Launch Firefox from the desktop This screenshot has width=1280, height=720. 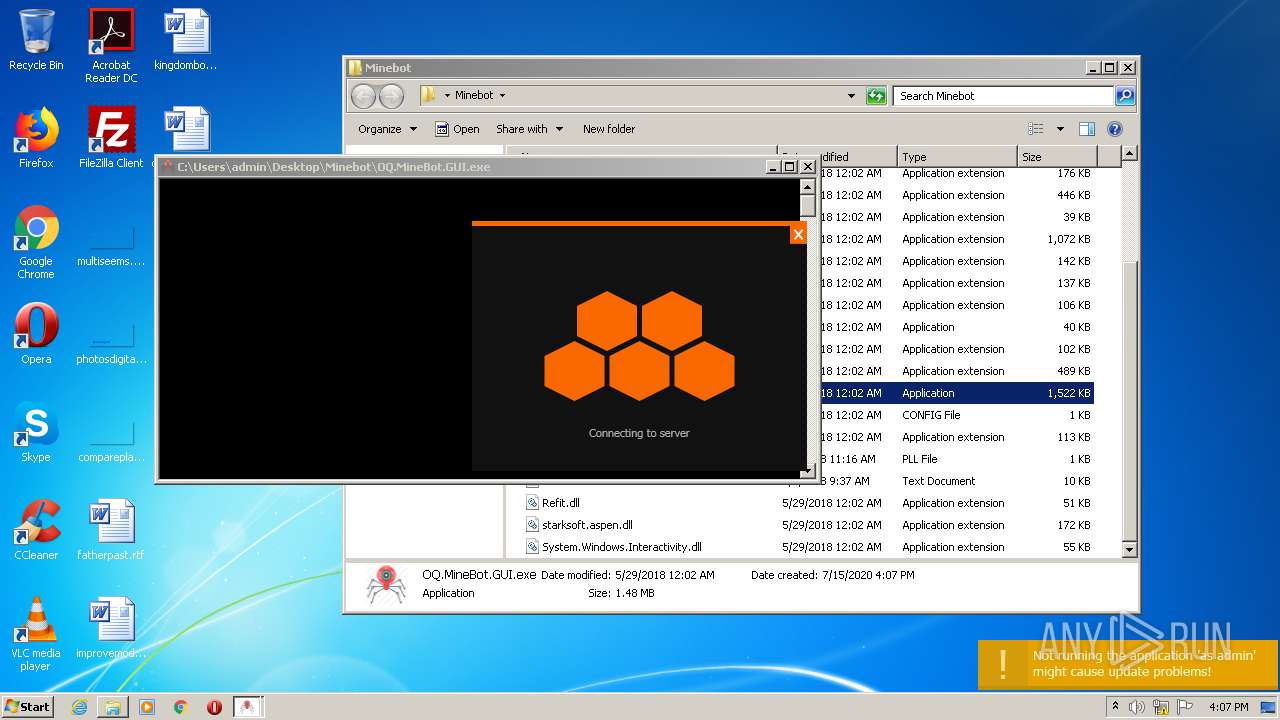[36, 138]
